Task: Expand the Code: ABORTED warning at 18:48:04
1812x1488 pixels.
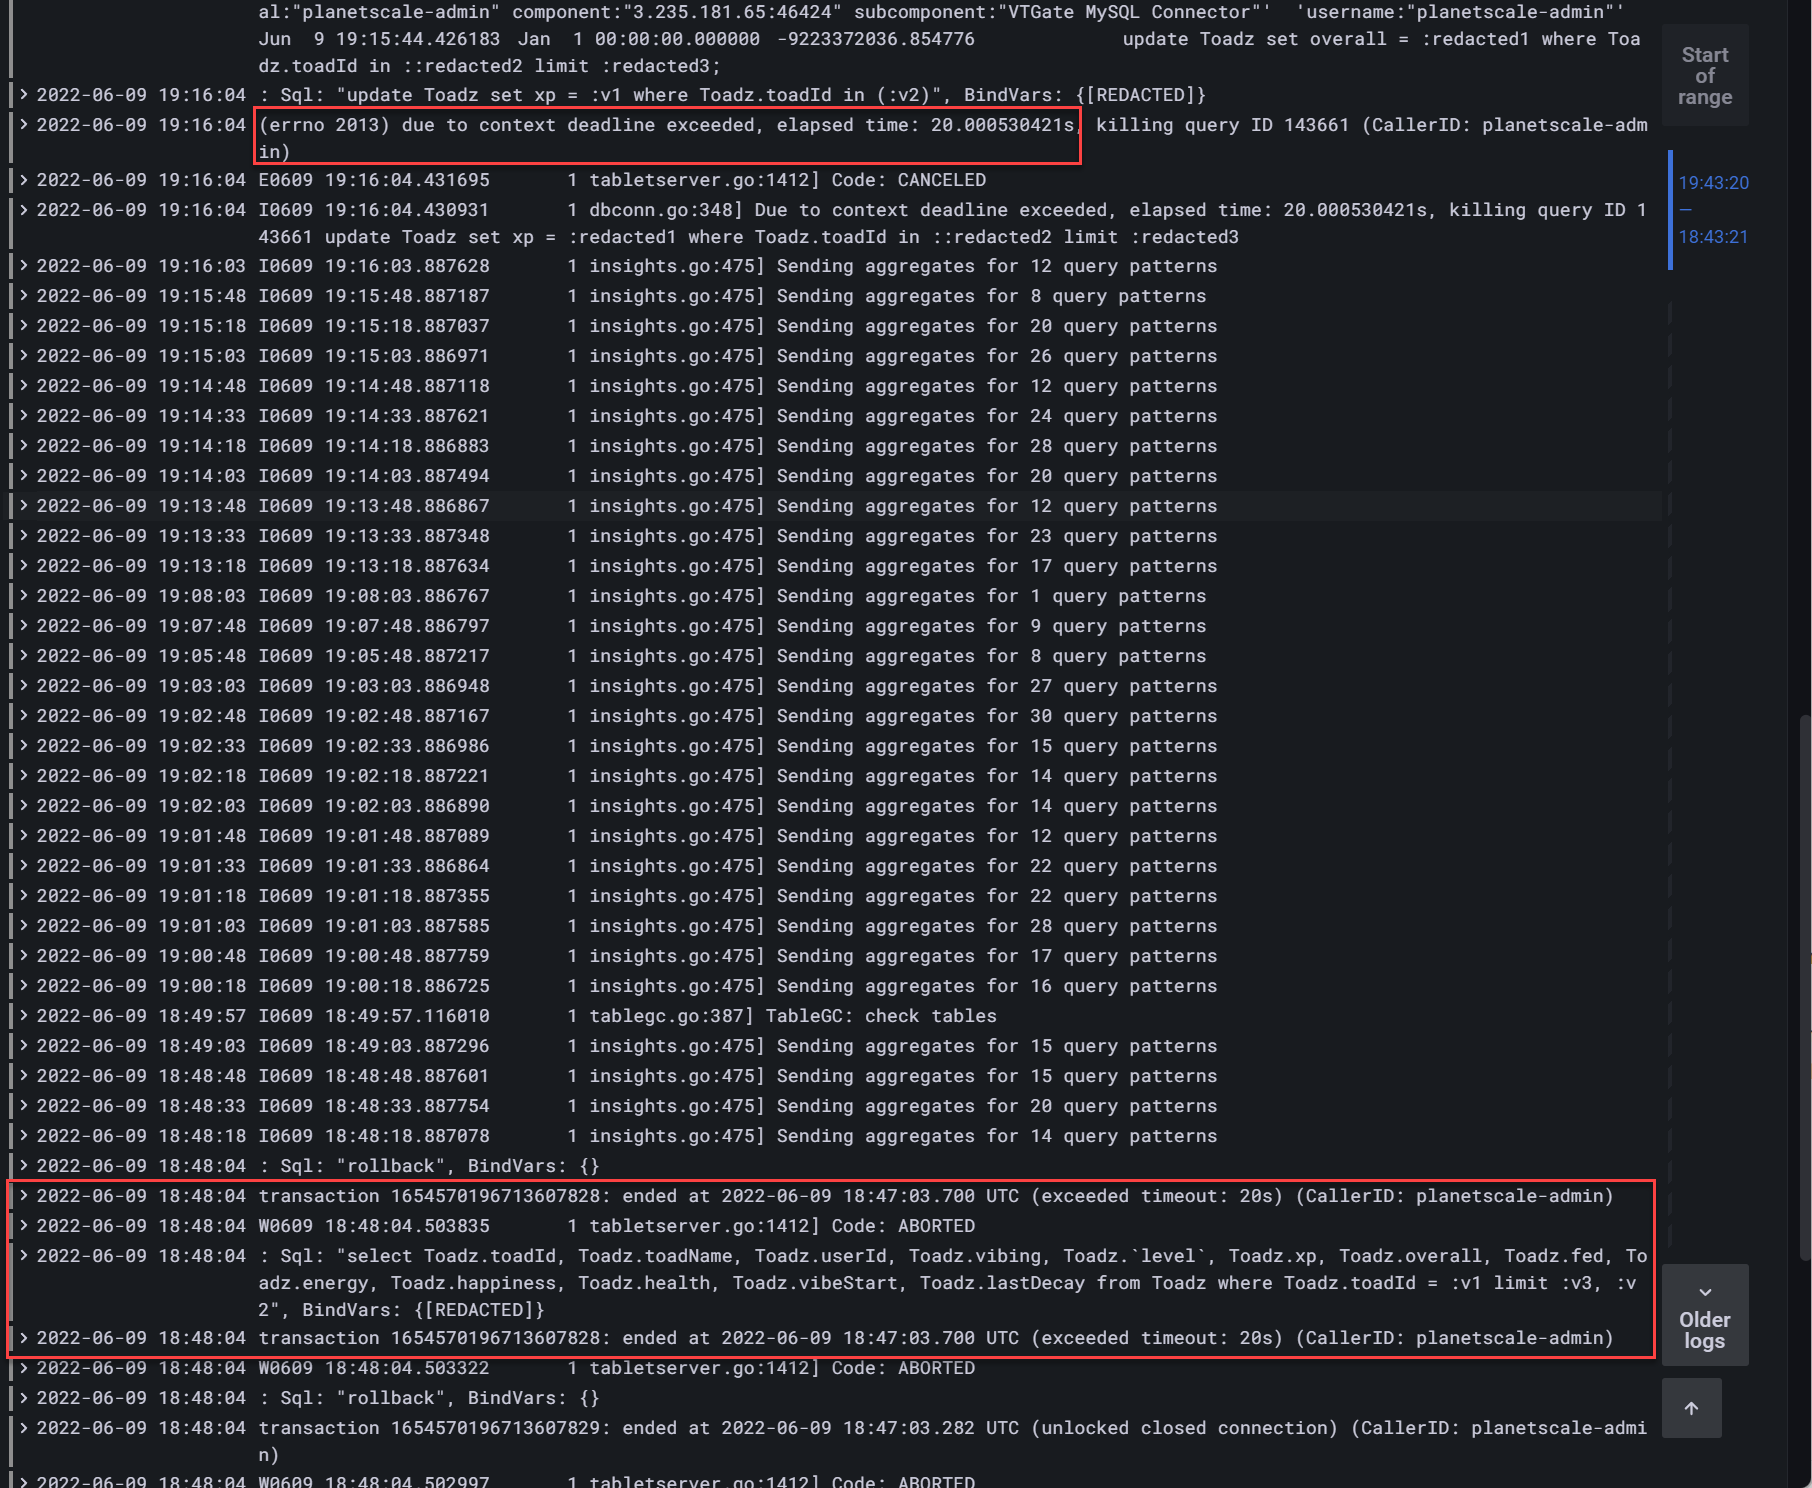Action: coord(22,1225)
